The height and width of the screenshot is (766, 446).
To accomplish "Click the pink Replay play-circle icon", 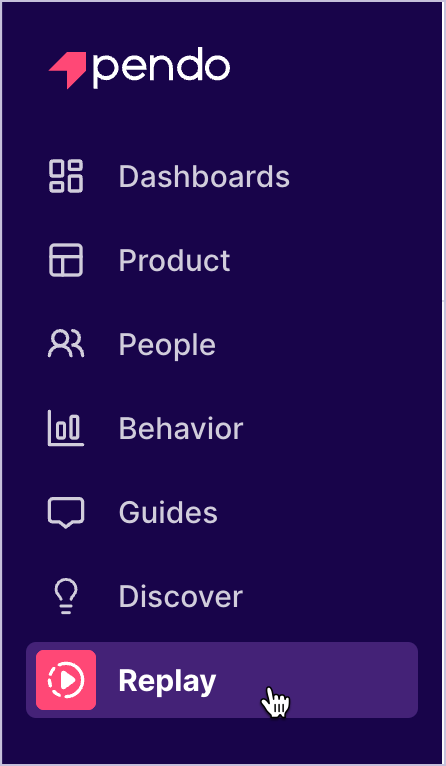I will [x=66, y=680].
